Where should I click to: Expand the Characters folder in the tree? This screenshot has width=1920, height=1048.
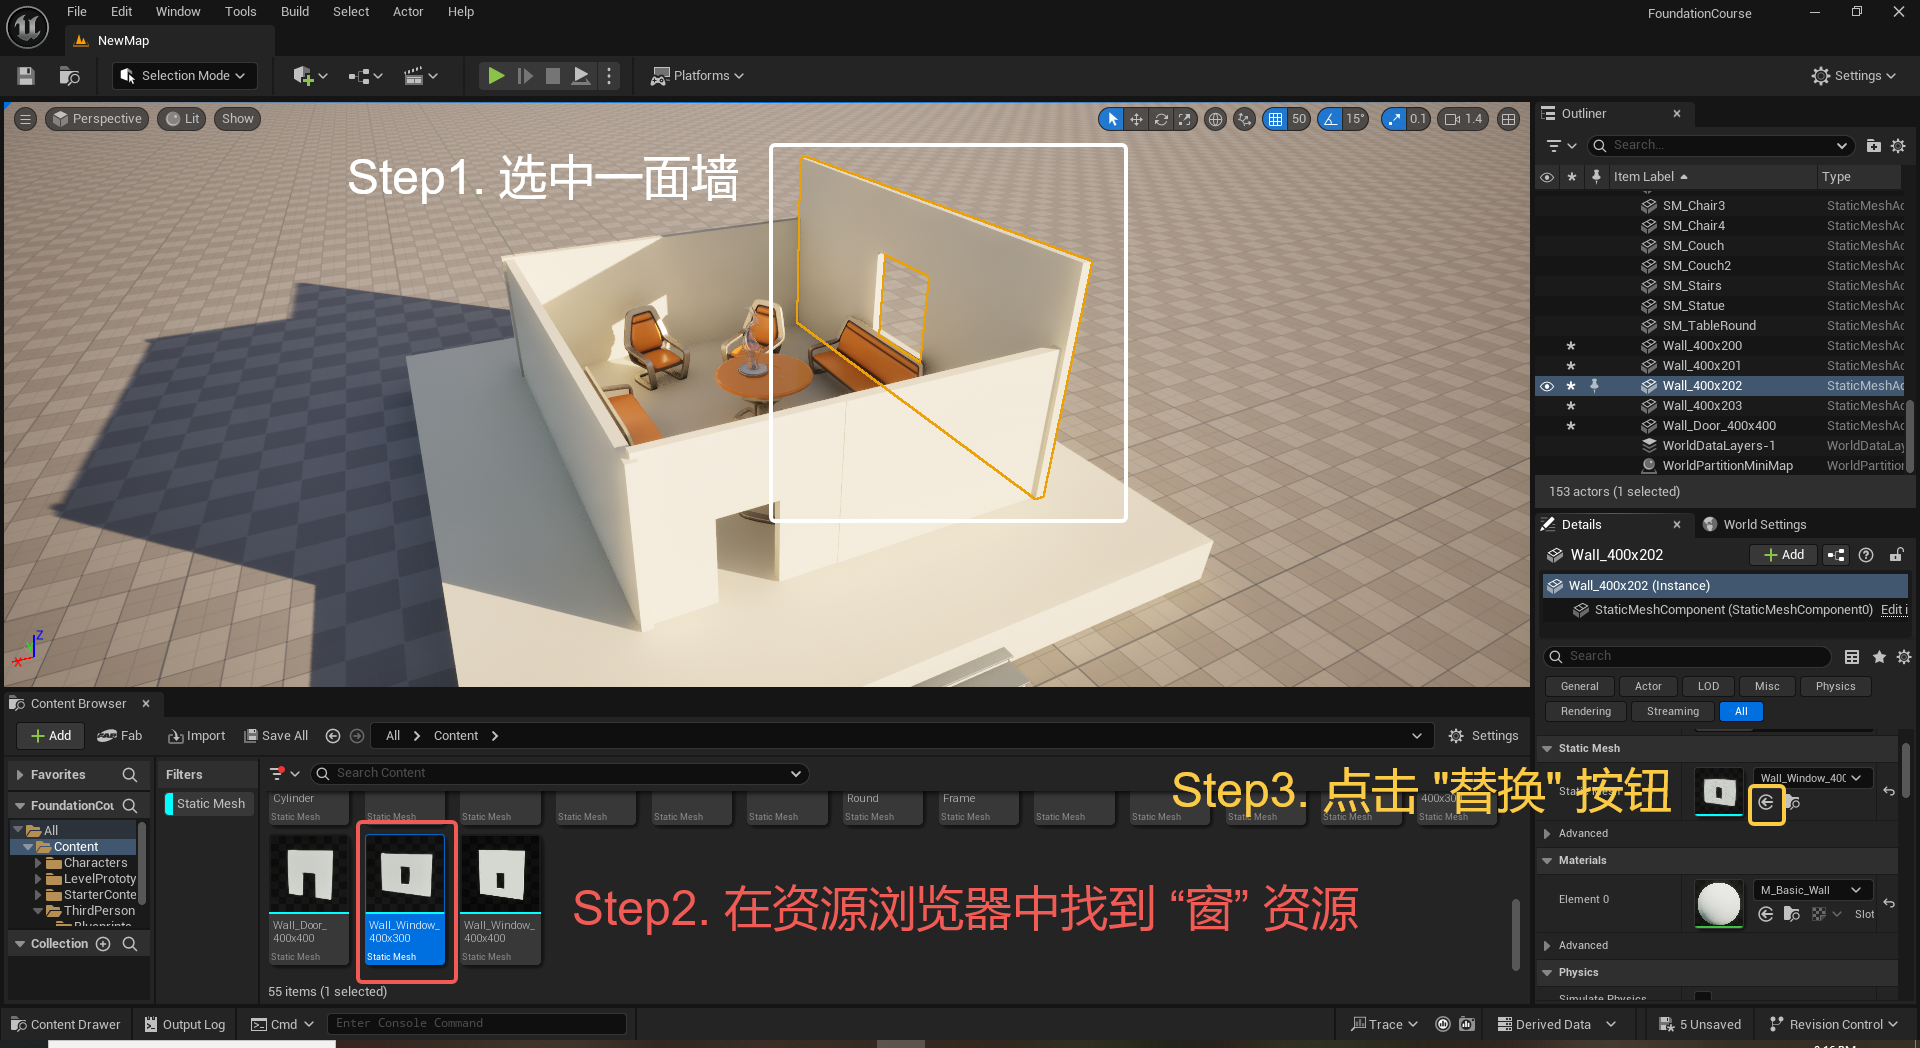tap(39, 863)
